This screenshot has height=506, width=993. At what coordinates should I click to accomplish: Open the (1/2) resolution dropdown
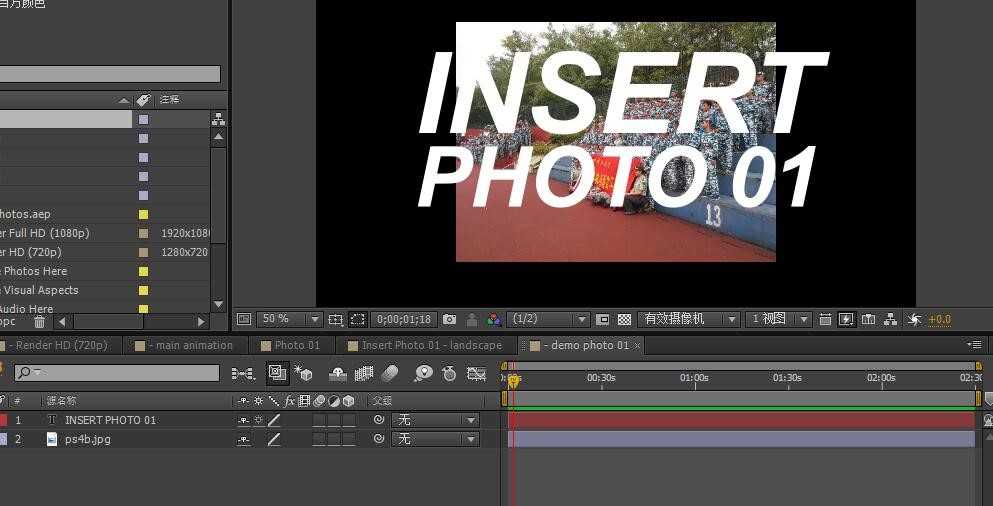549,320
